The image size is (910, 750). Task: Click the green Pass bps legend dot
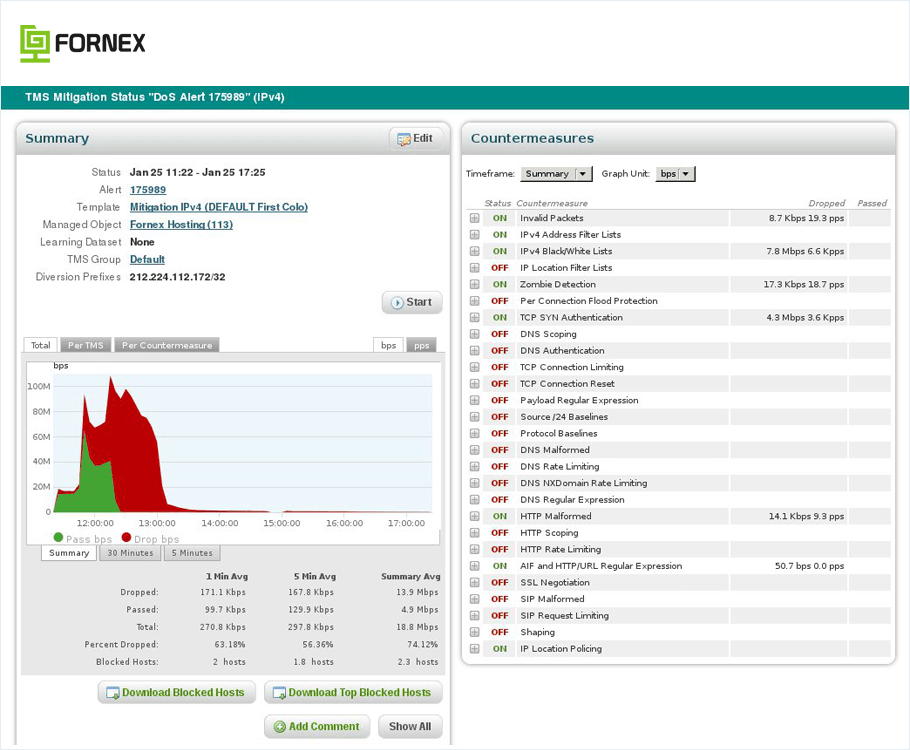(58, 538)
